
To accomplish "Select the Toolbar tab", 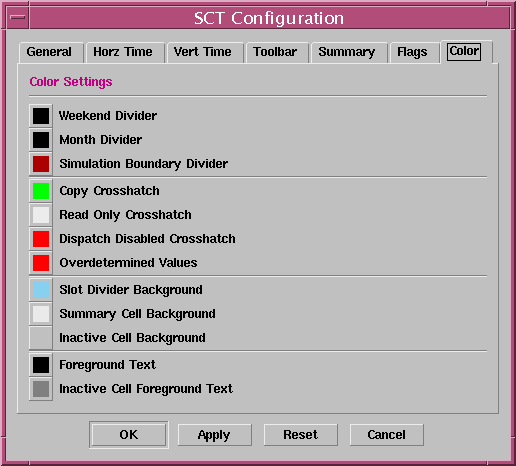I will 277,52.
